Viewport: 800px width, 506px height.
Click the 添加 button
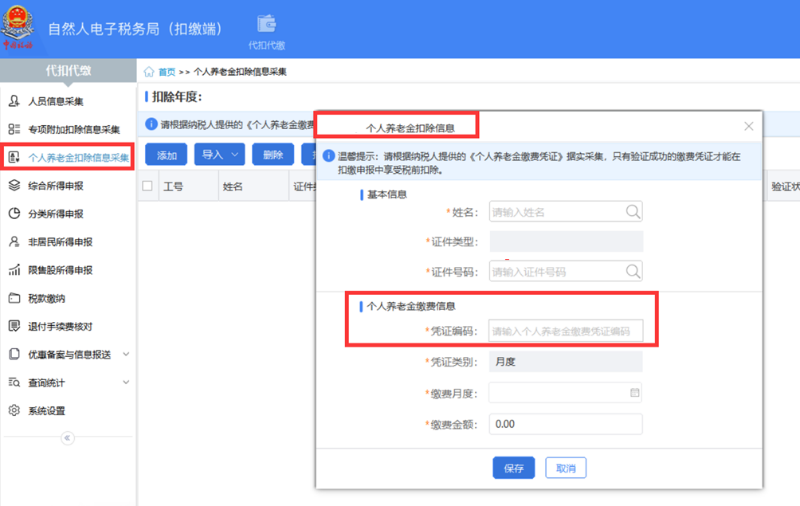click(167, 155)
